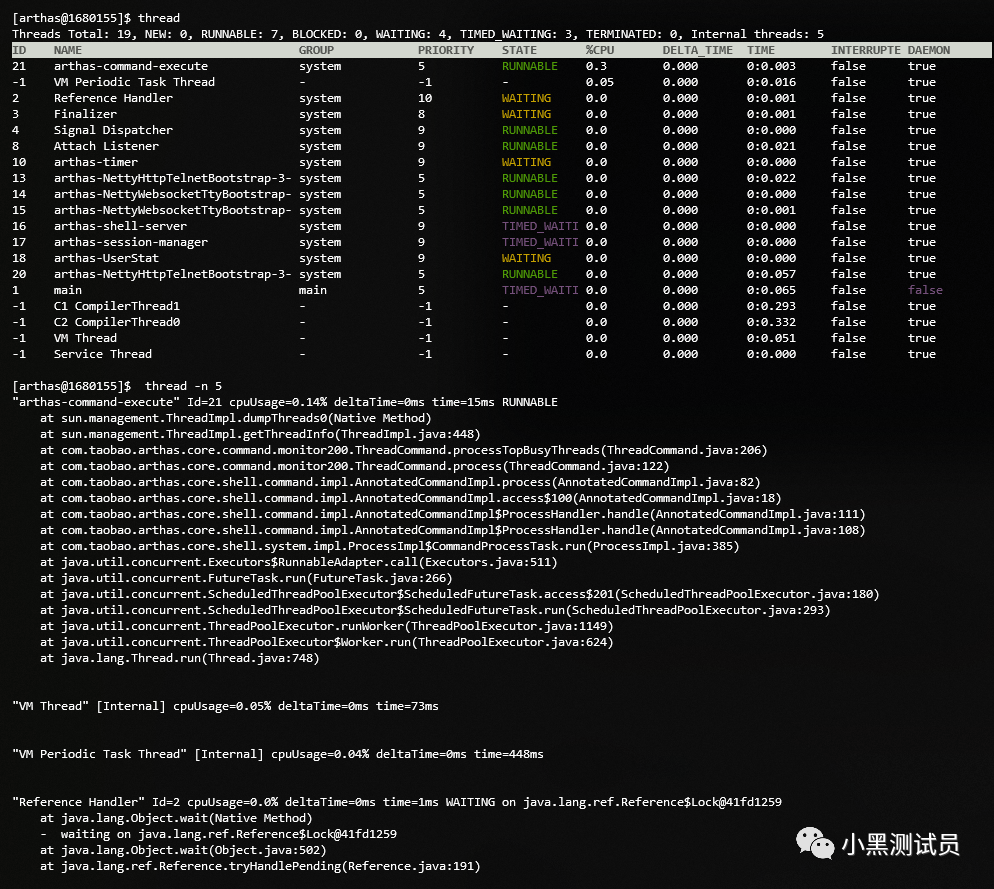Click the Finalizer thread name
Image resolution: width=994 pixels, height=889 pixels.
click(86, 114)
